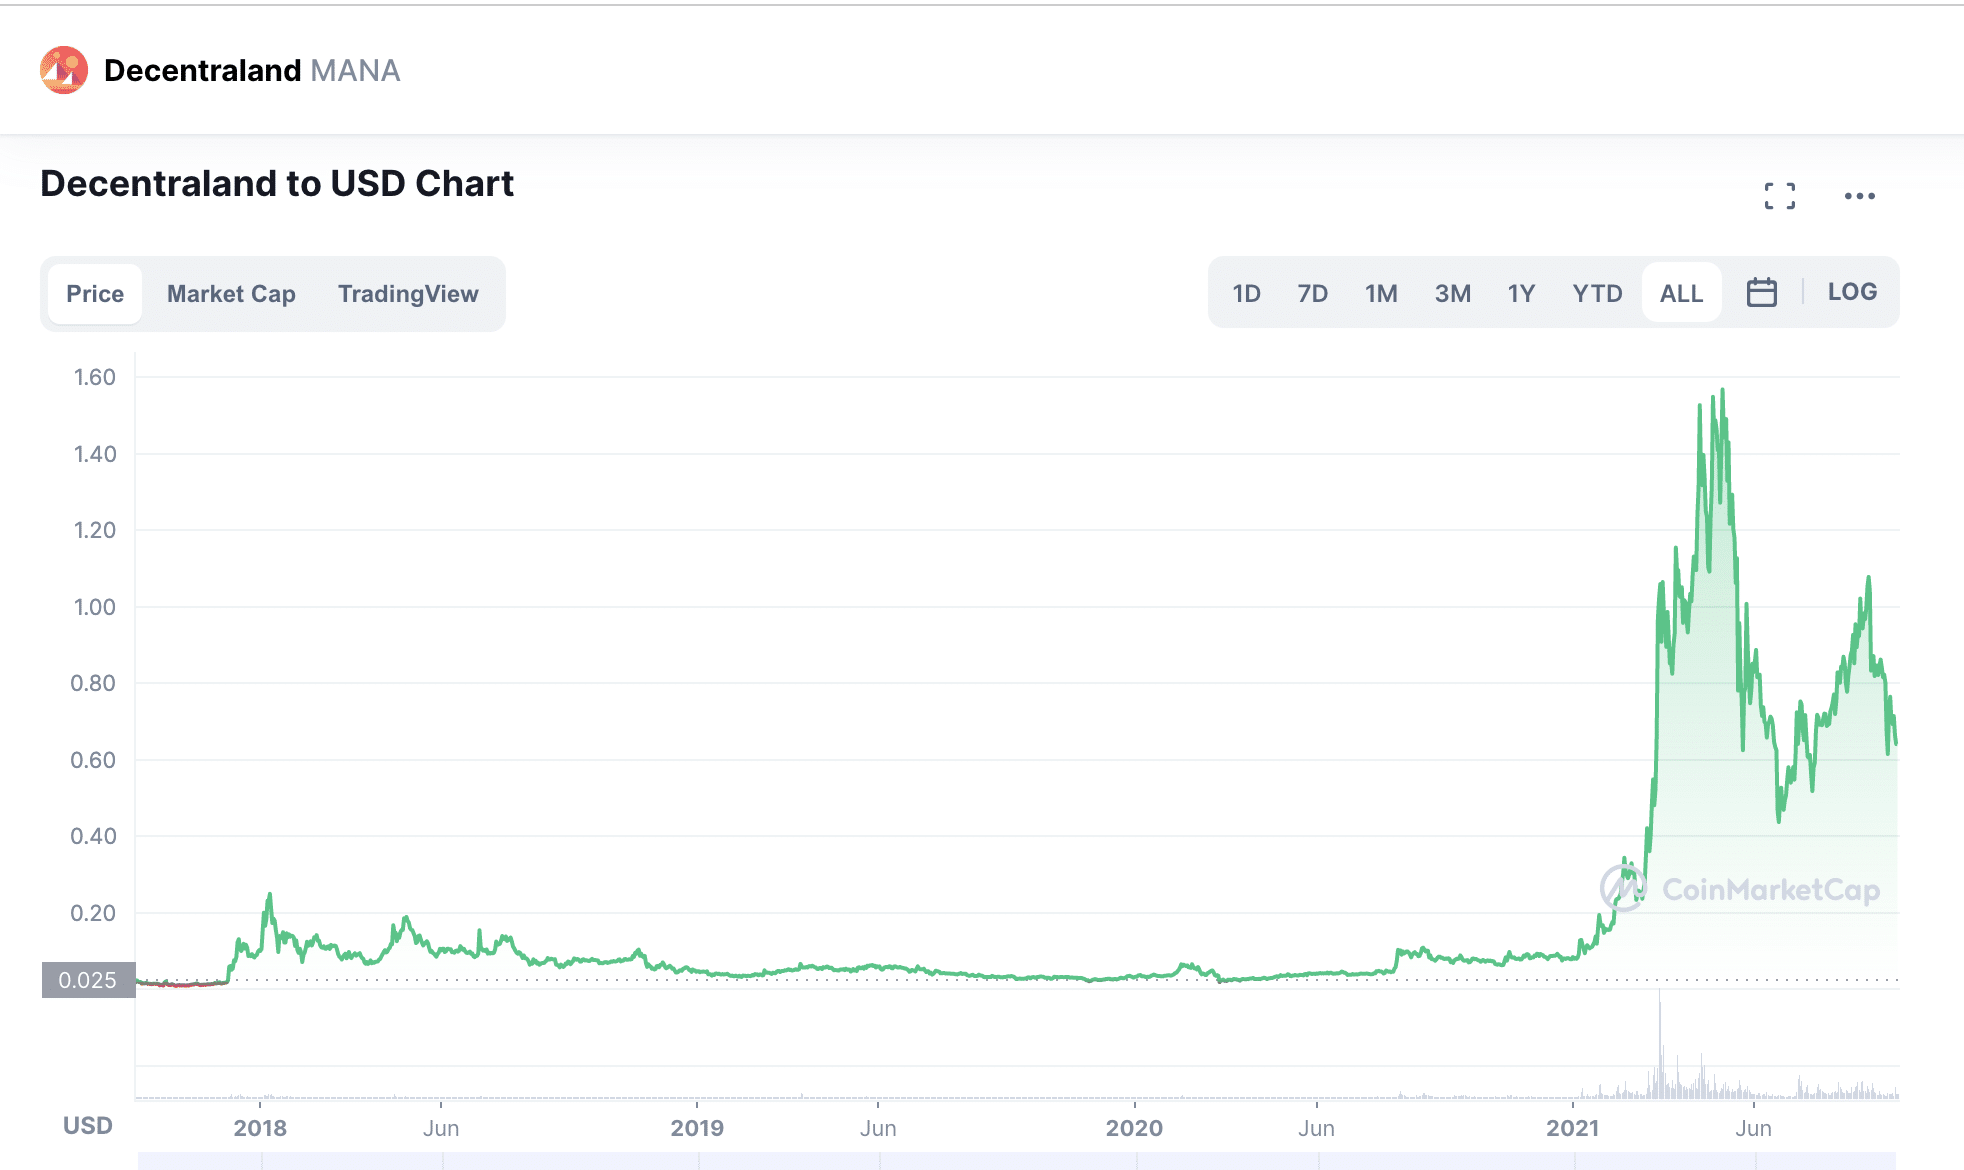Click the 1.20 y-axis label
The image size is (1964, 1170).
click(x=95, y=530)
